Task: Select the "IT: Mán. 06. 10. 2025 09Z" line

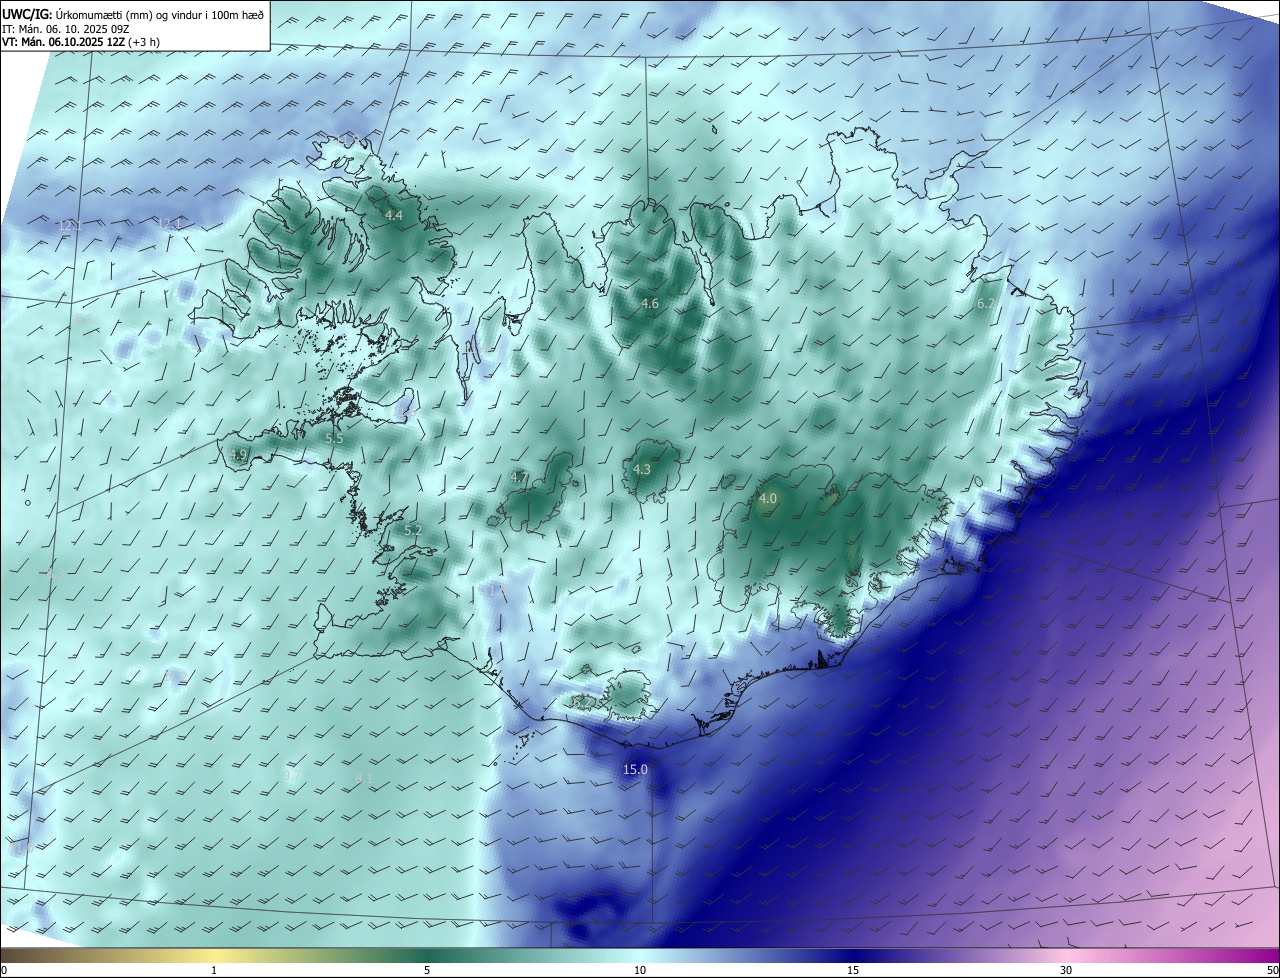Action: (66, 29)
